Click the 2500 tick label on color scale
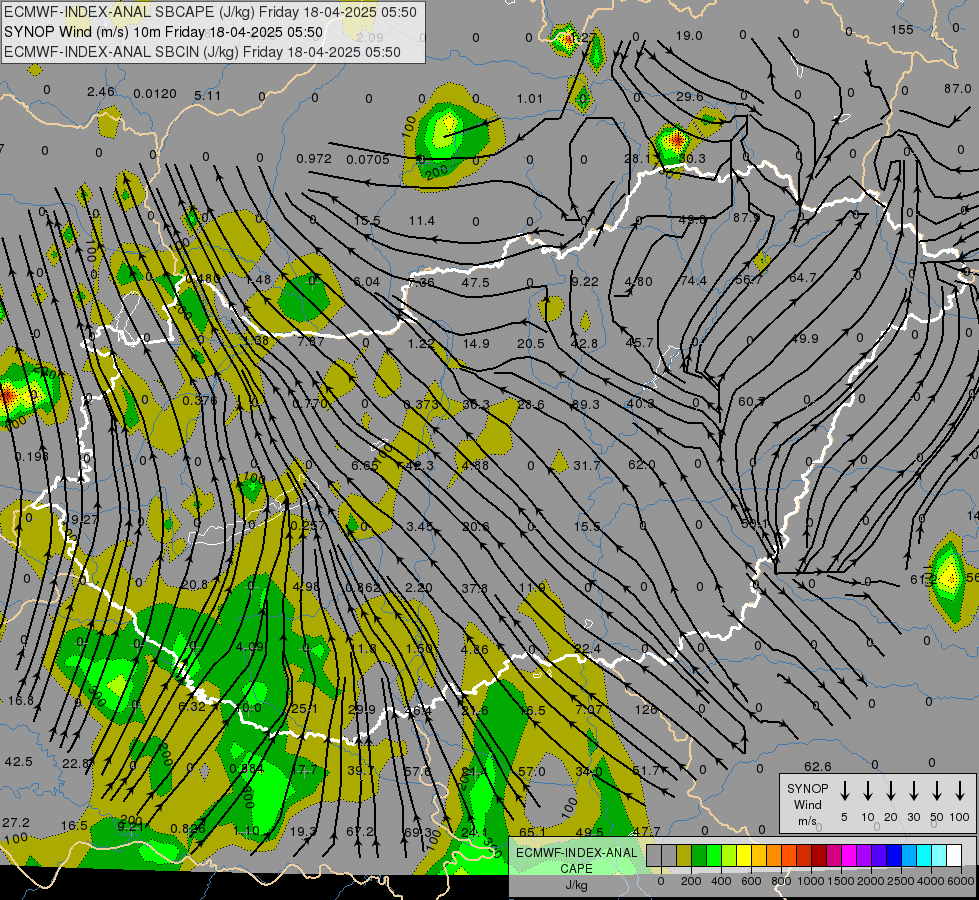Image resolution: width=979 pixels, height=900 pixels. 901,881
